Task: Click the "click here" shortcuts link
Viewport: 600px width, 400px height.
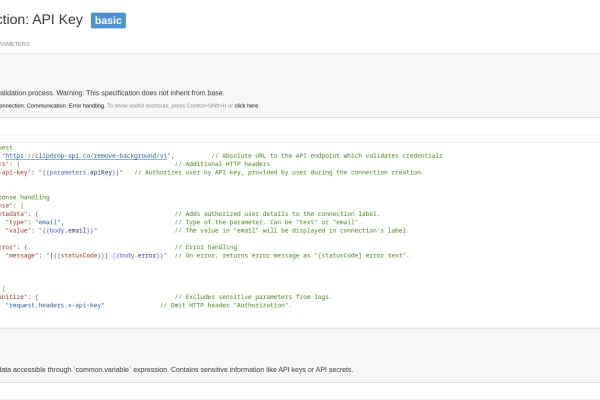Action: [x=246, y=105]
